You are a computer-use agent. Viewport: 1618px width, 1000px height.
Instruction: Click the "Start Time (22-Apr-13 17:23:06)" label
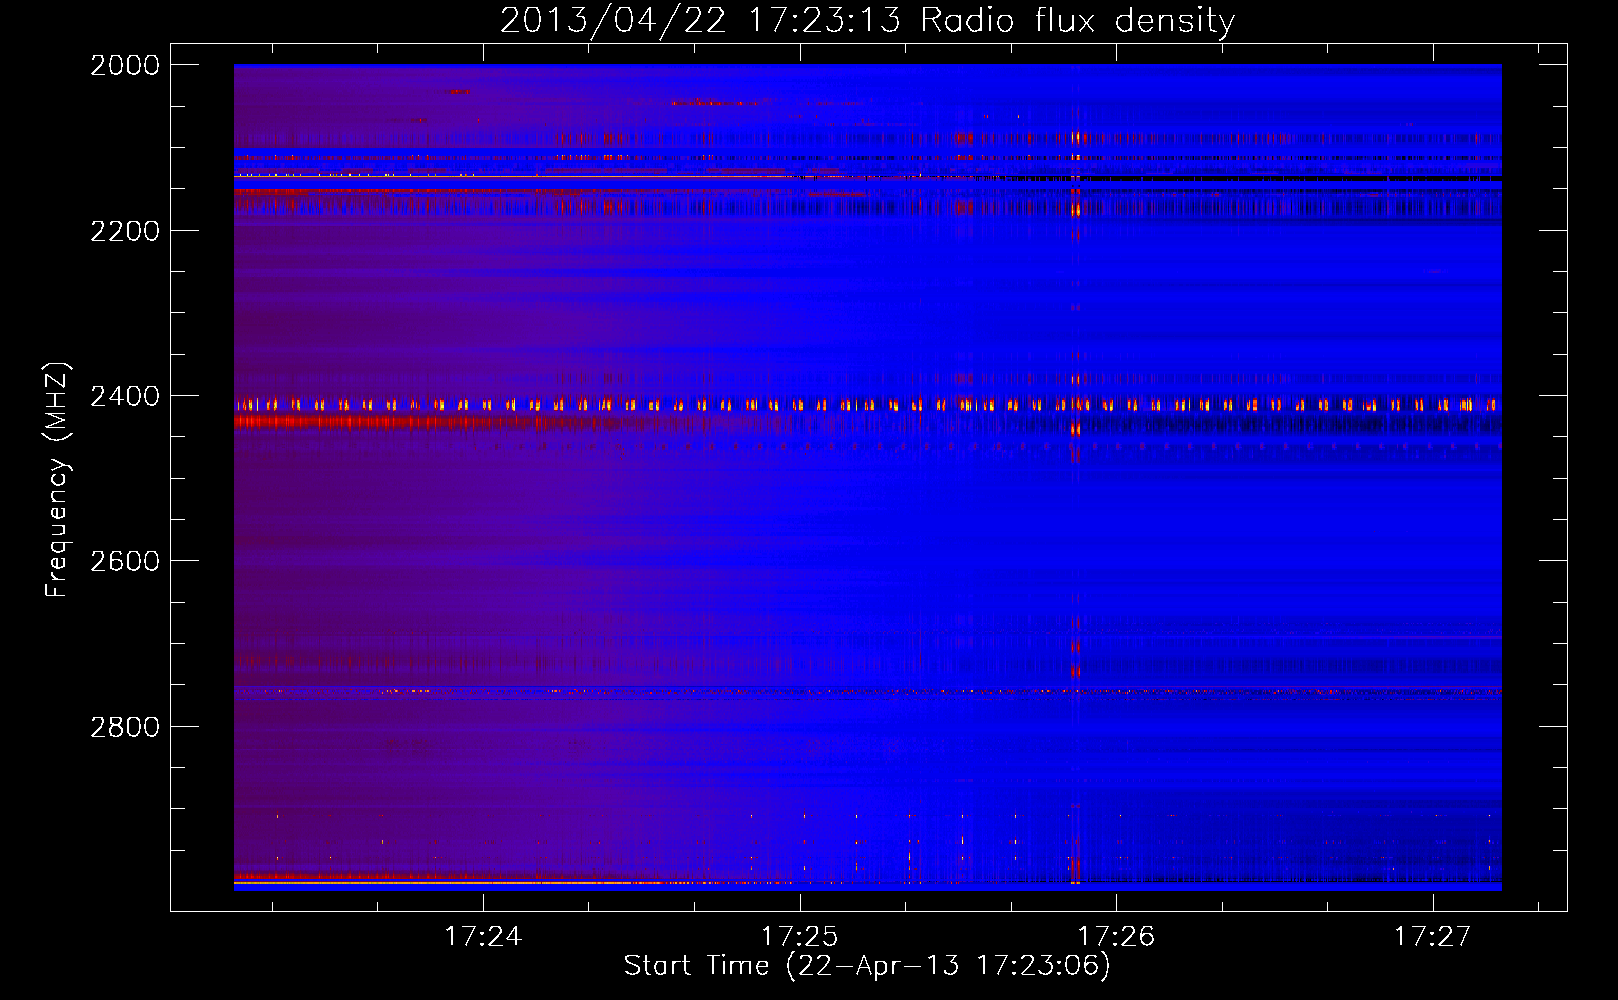click(867, 966)
